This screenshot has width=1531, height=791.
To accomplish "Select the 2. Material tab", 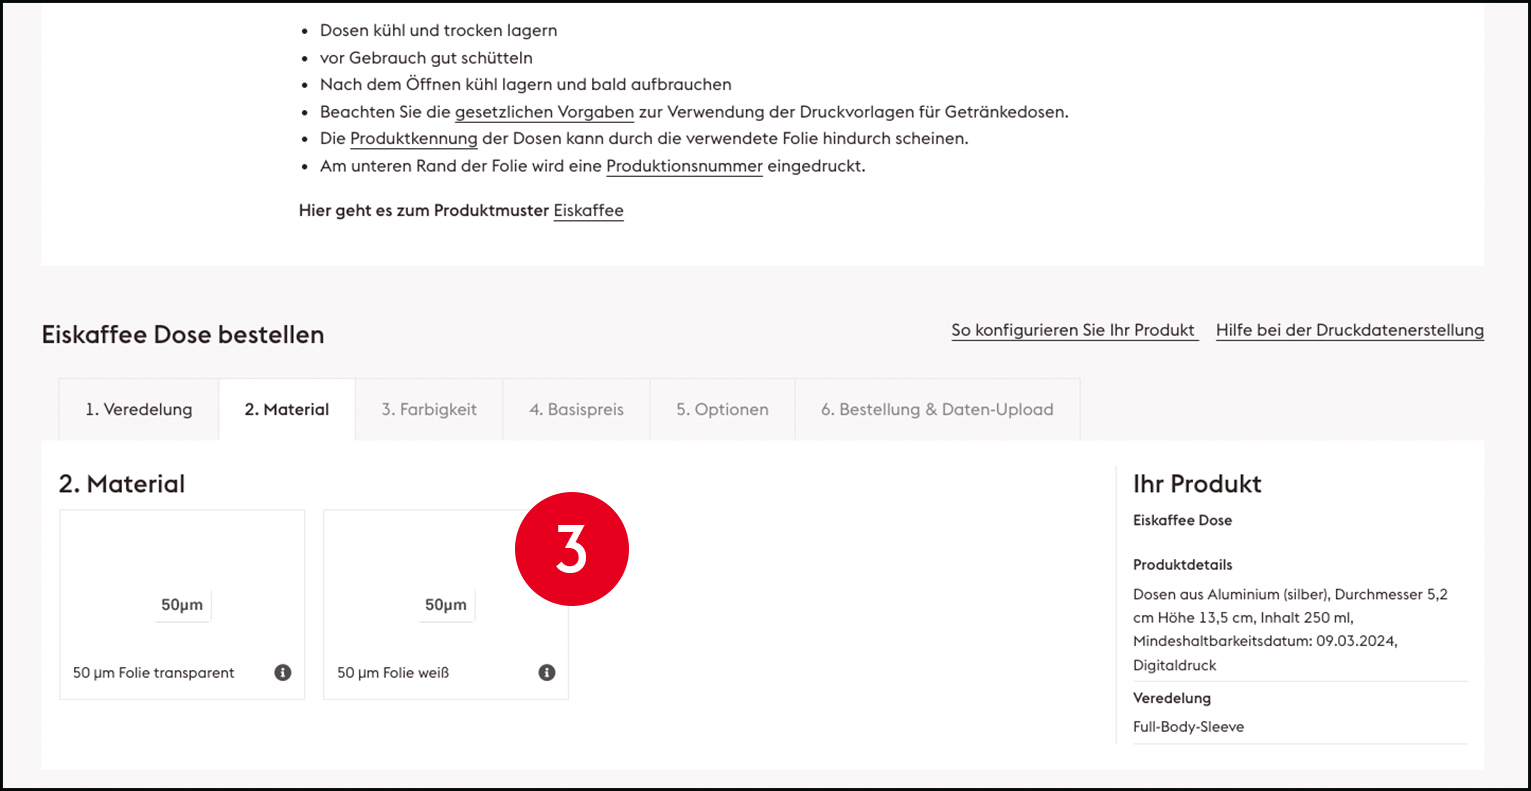I will point(287,409).
